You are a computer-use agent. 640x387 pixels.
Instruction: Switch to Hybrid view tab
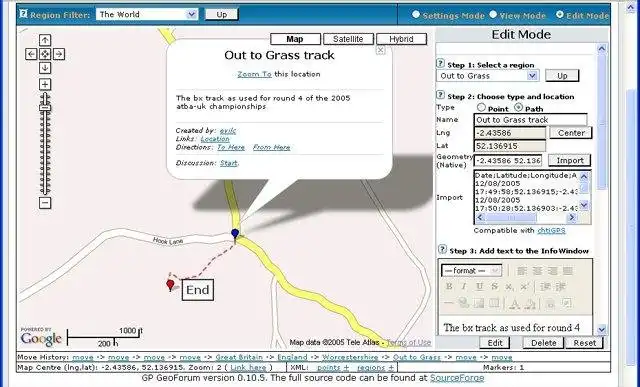(402, 39)
